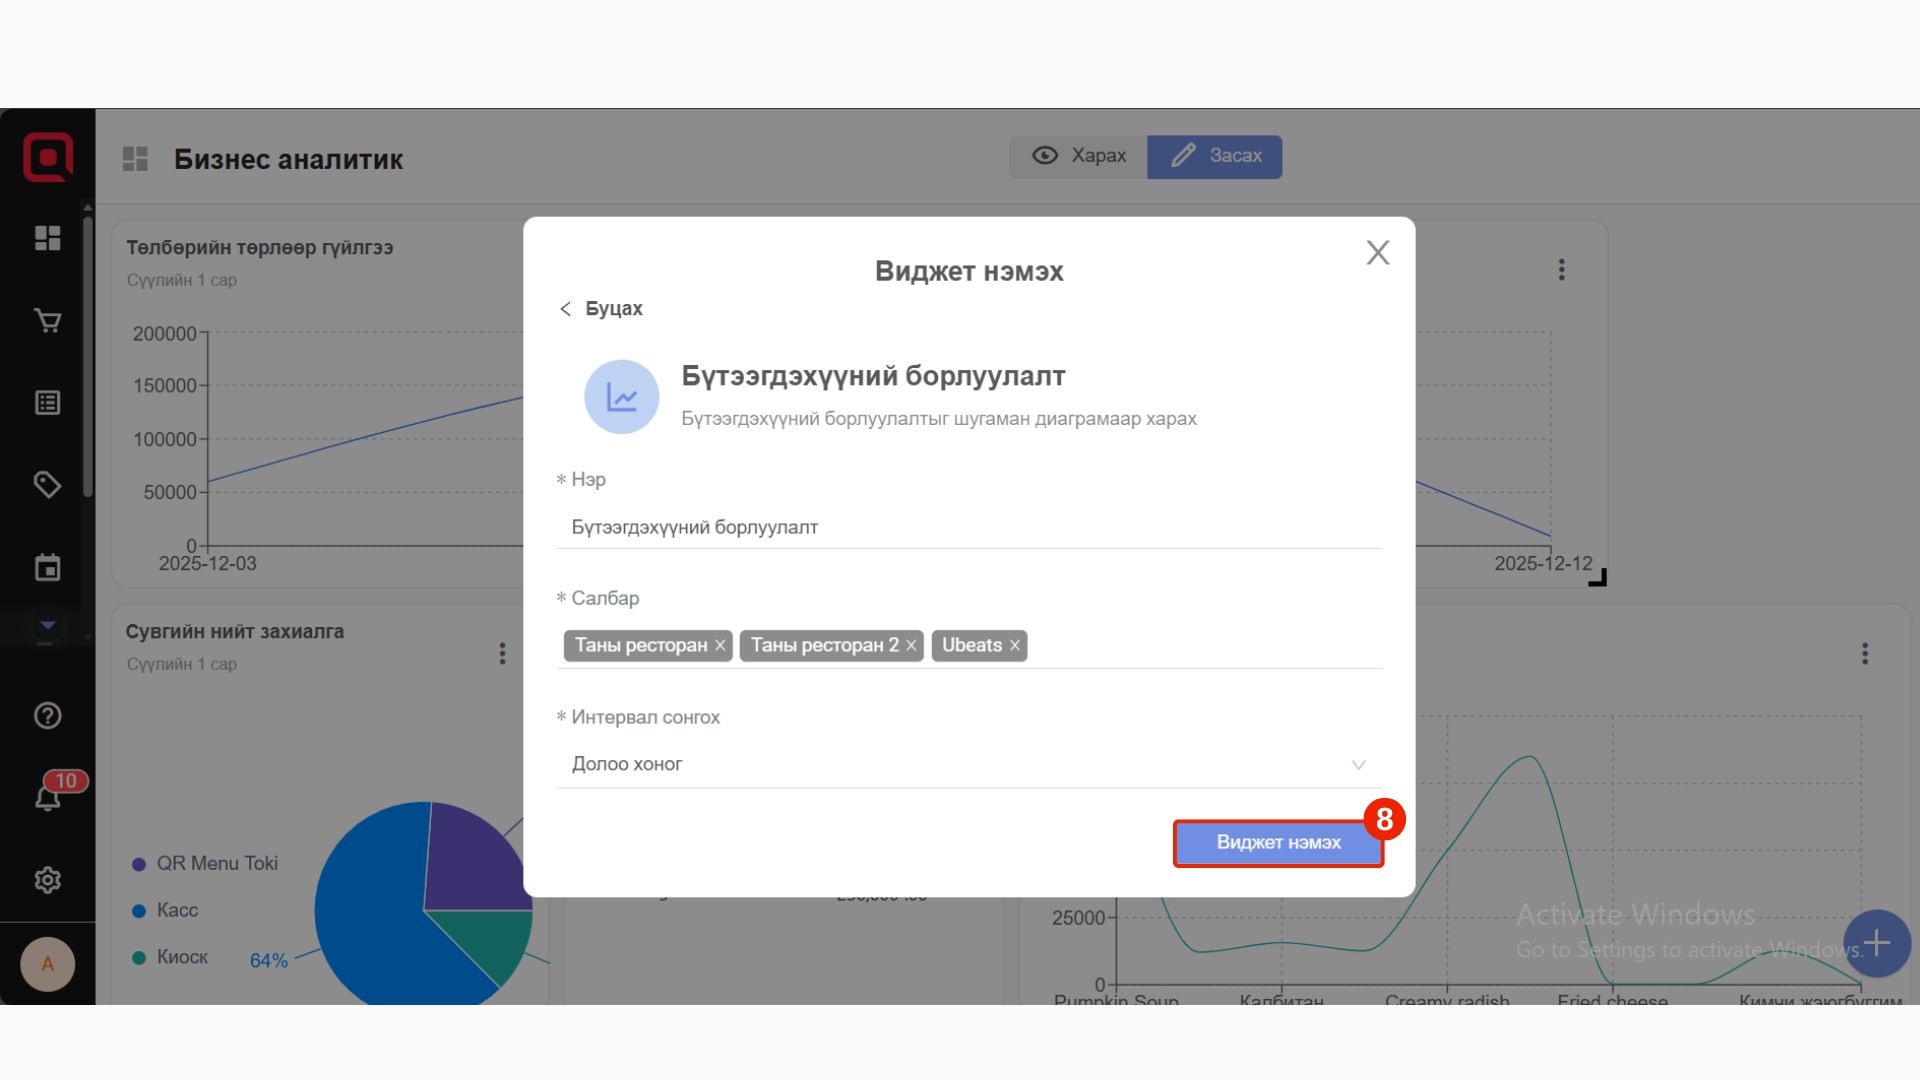Open the dashboard grid sidebar icon
The image size is (1920, 1080).
(x=47, y=238)
